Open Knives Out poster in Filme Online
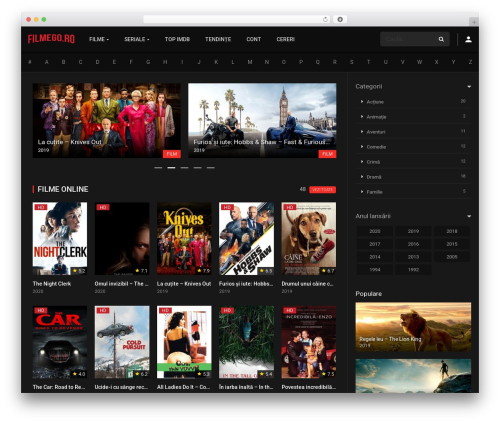Screen dimensions: 500x423 (184, 239)
